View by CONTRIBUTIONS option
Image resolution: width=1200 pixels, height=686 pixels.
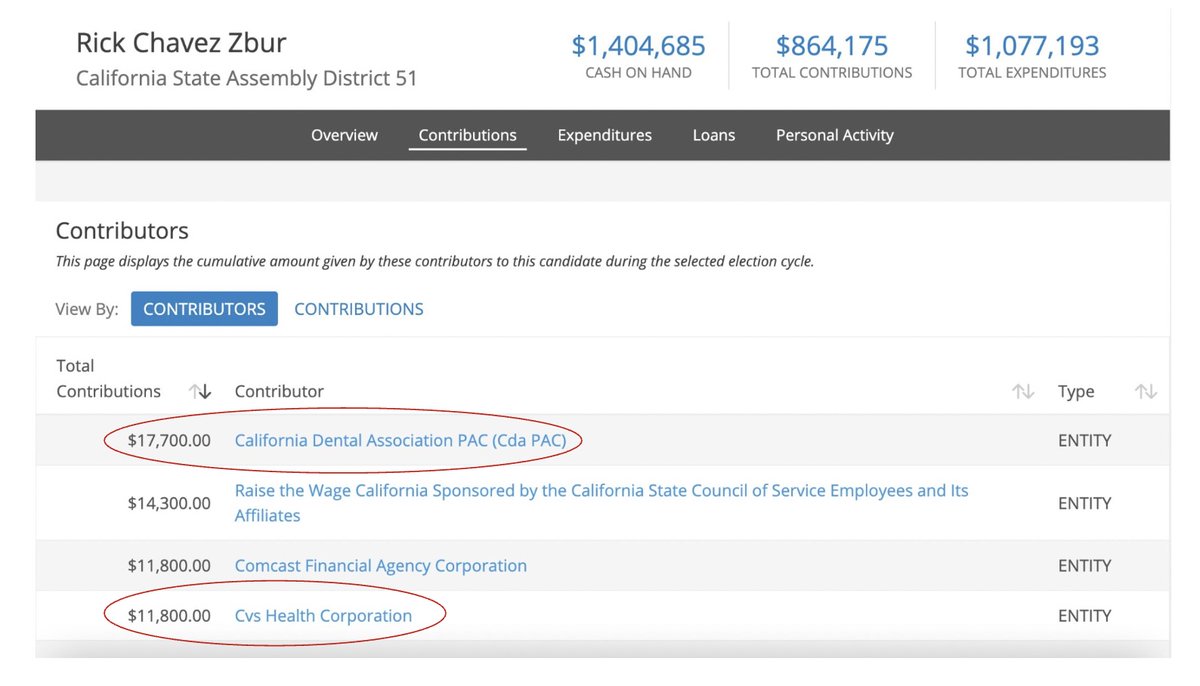[359, 309]
